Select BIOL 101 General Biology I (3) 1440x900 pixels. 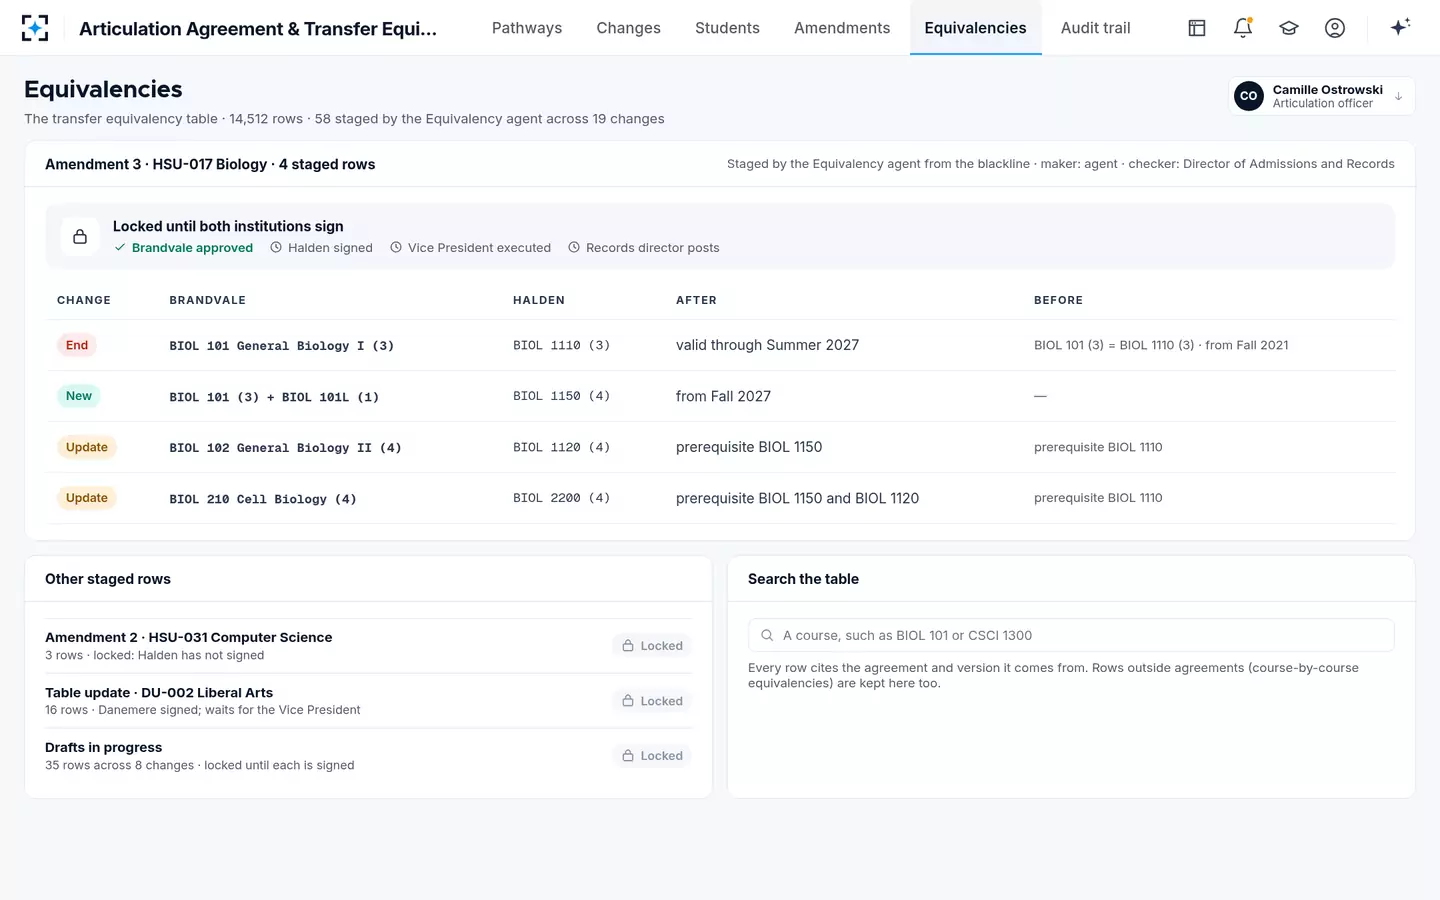tap(281, 346)
